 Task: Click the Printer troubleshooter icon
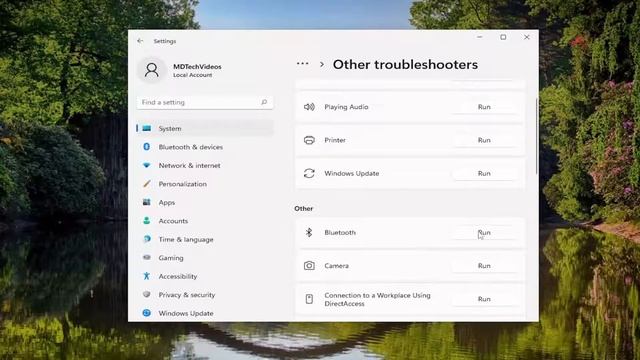pos(309,140)
